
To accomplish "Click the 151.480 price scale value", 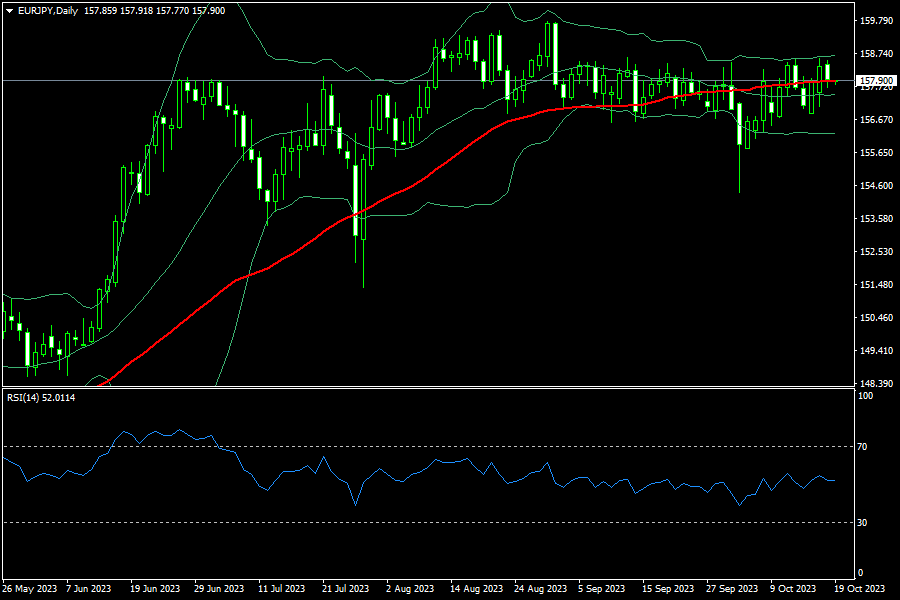I will point(876,284).
